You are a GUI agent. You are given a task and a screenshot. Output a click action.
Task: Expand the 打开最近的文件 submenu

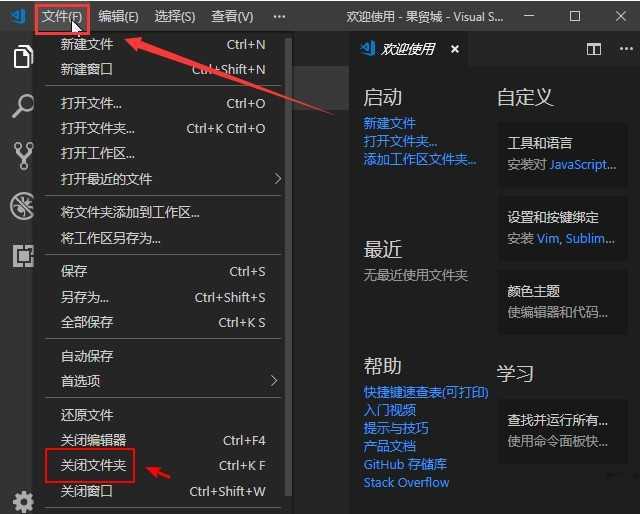163,178
